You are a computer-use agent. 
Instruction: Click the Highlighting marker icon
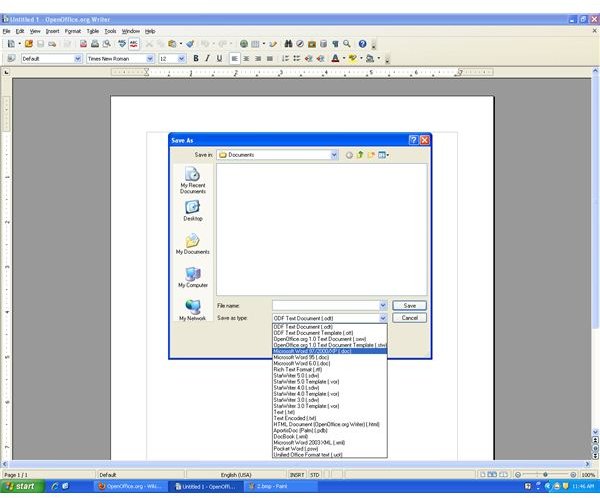pyautogui.click(x=352, y=59)
